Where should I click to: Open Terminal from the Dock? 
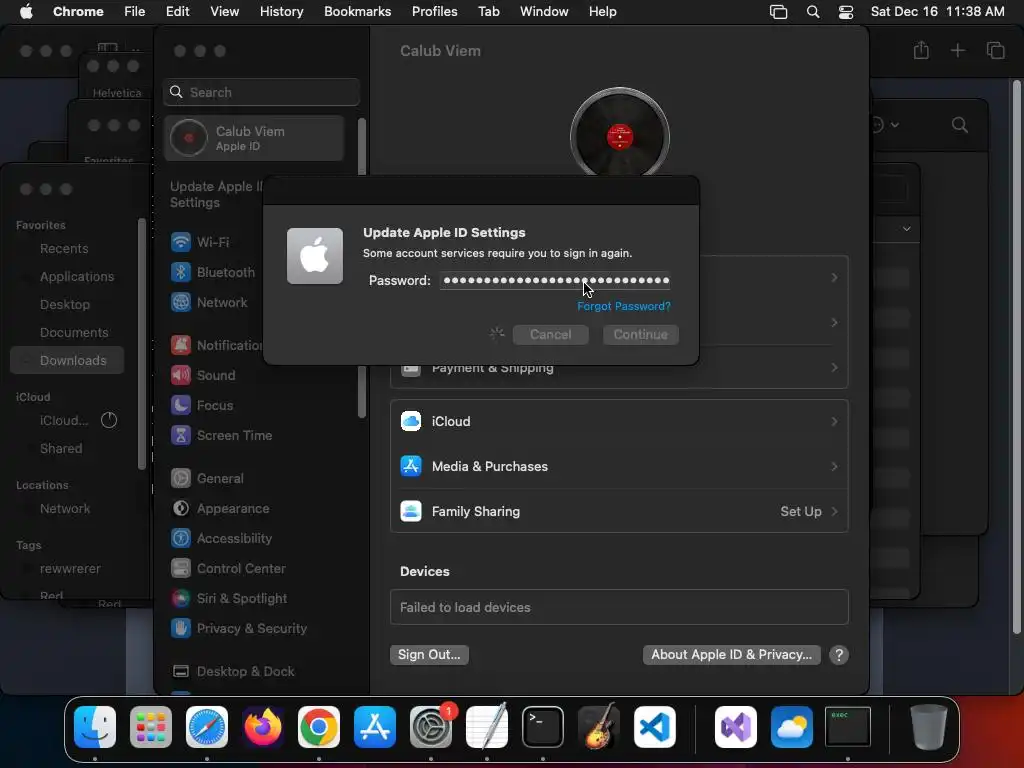543,727
